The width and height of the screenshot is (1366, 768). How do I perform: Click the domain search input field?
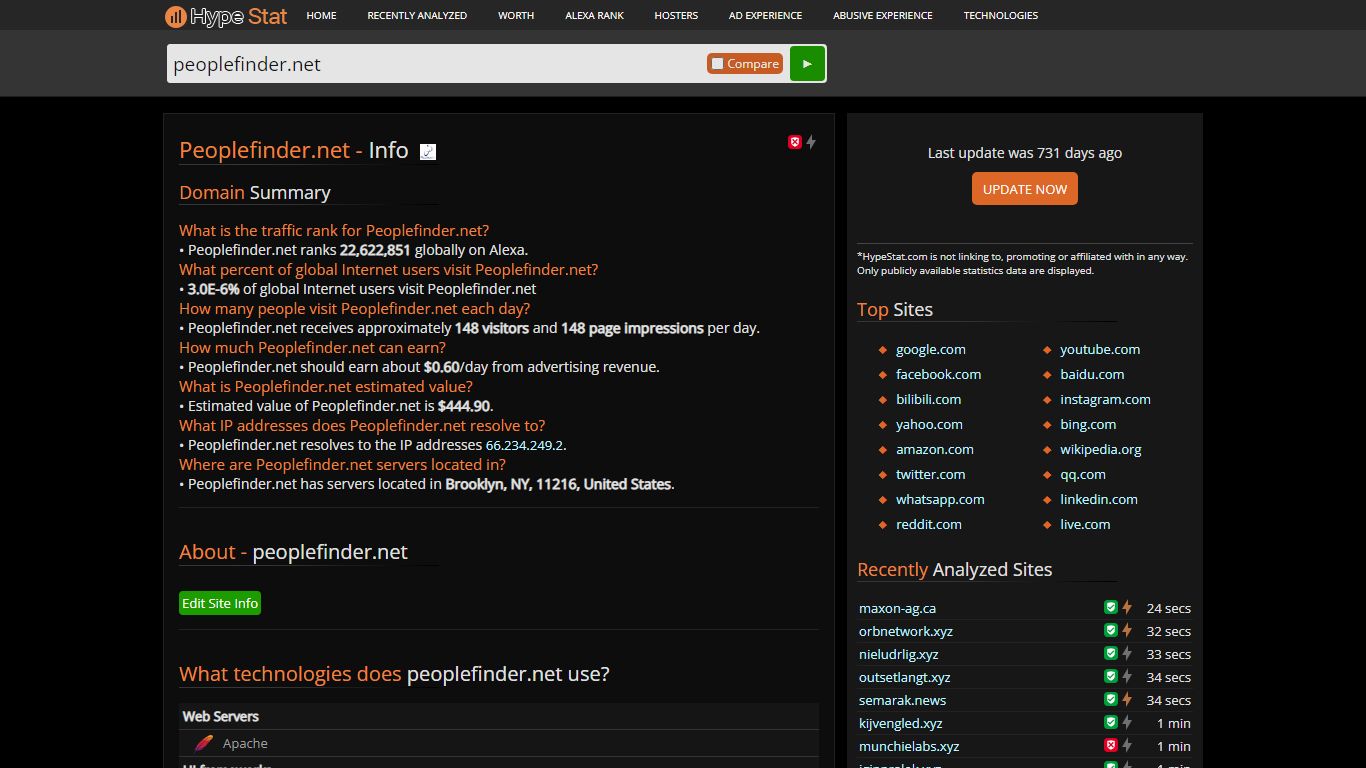pyautogui.click(x=436, y=64)
